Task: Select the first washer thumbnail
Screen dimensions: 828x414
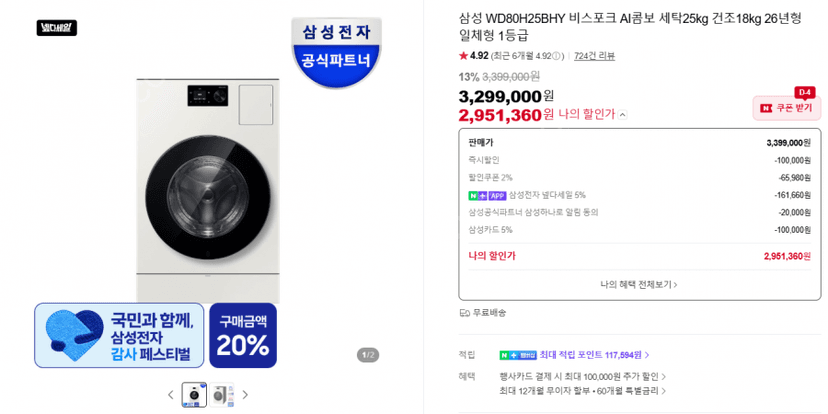Action: (x=194, y=395)
